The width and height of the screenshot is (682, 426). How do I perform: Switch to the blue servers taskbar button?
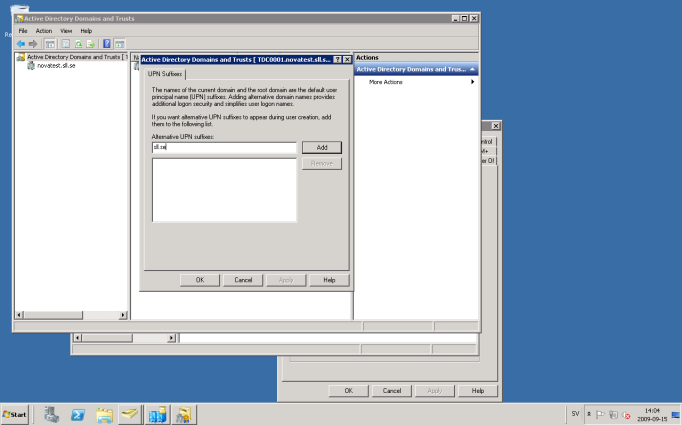(x=157, y=414)
